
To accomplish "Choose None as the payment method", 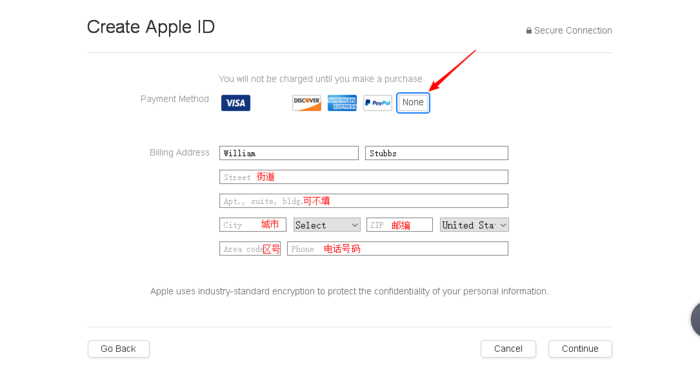I will pos(413,103).
